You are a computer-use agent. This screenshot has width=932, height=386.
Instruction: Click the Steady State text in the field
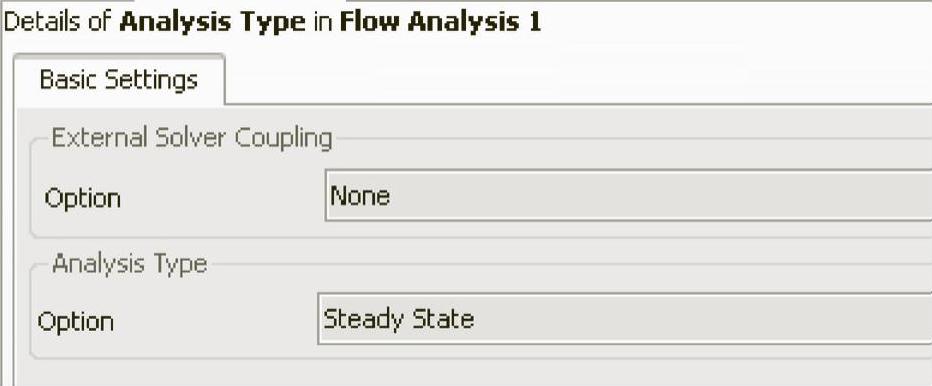coord(398,319)
